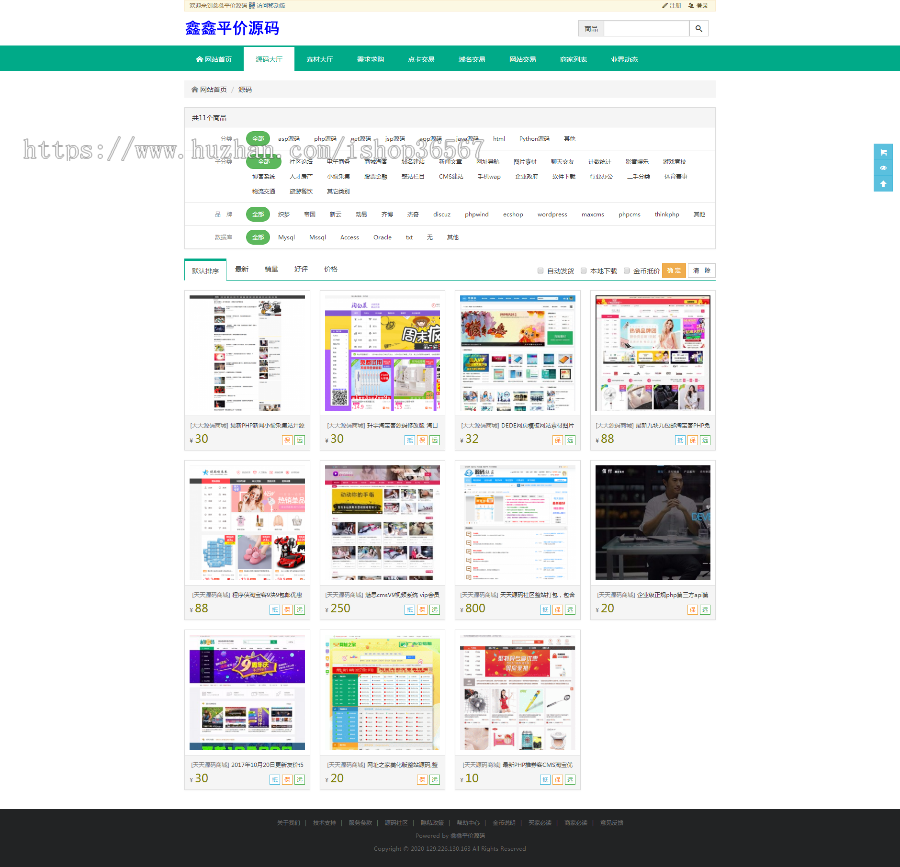Click the orange badge on the ¥250 item

[x=422, y=609]
